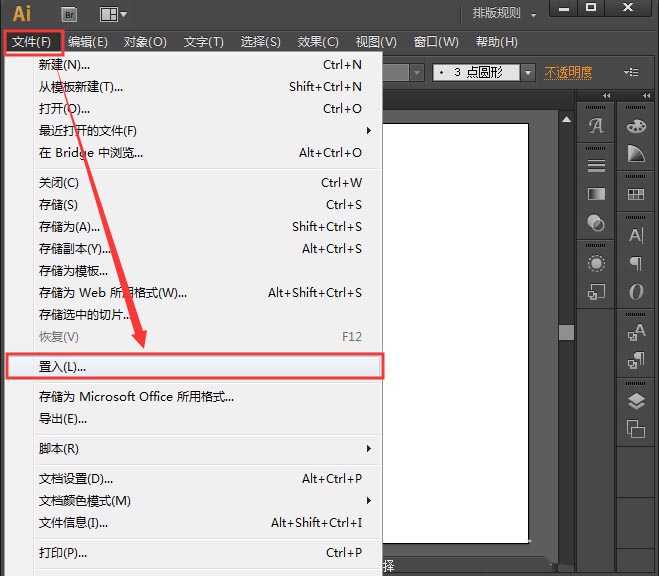Open the Character panel icon
The height and width of the screenshot is (576, 659).
pyautogui.click(x=636, y=235)
